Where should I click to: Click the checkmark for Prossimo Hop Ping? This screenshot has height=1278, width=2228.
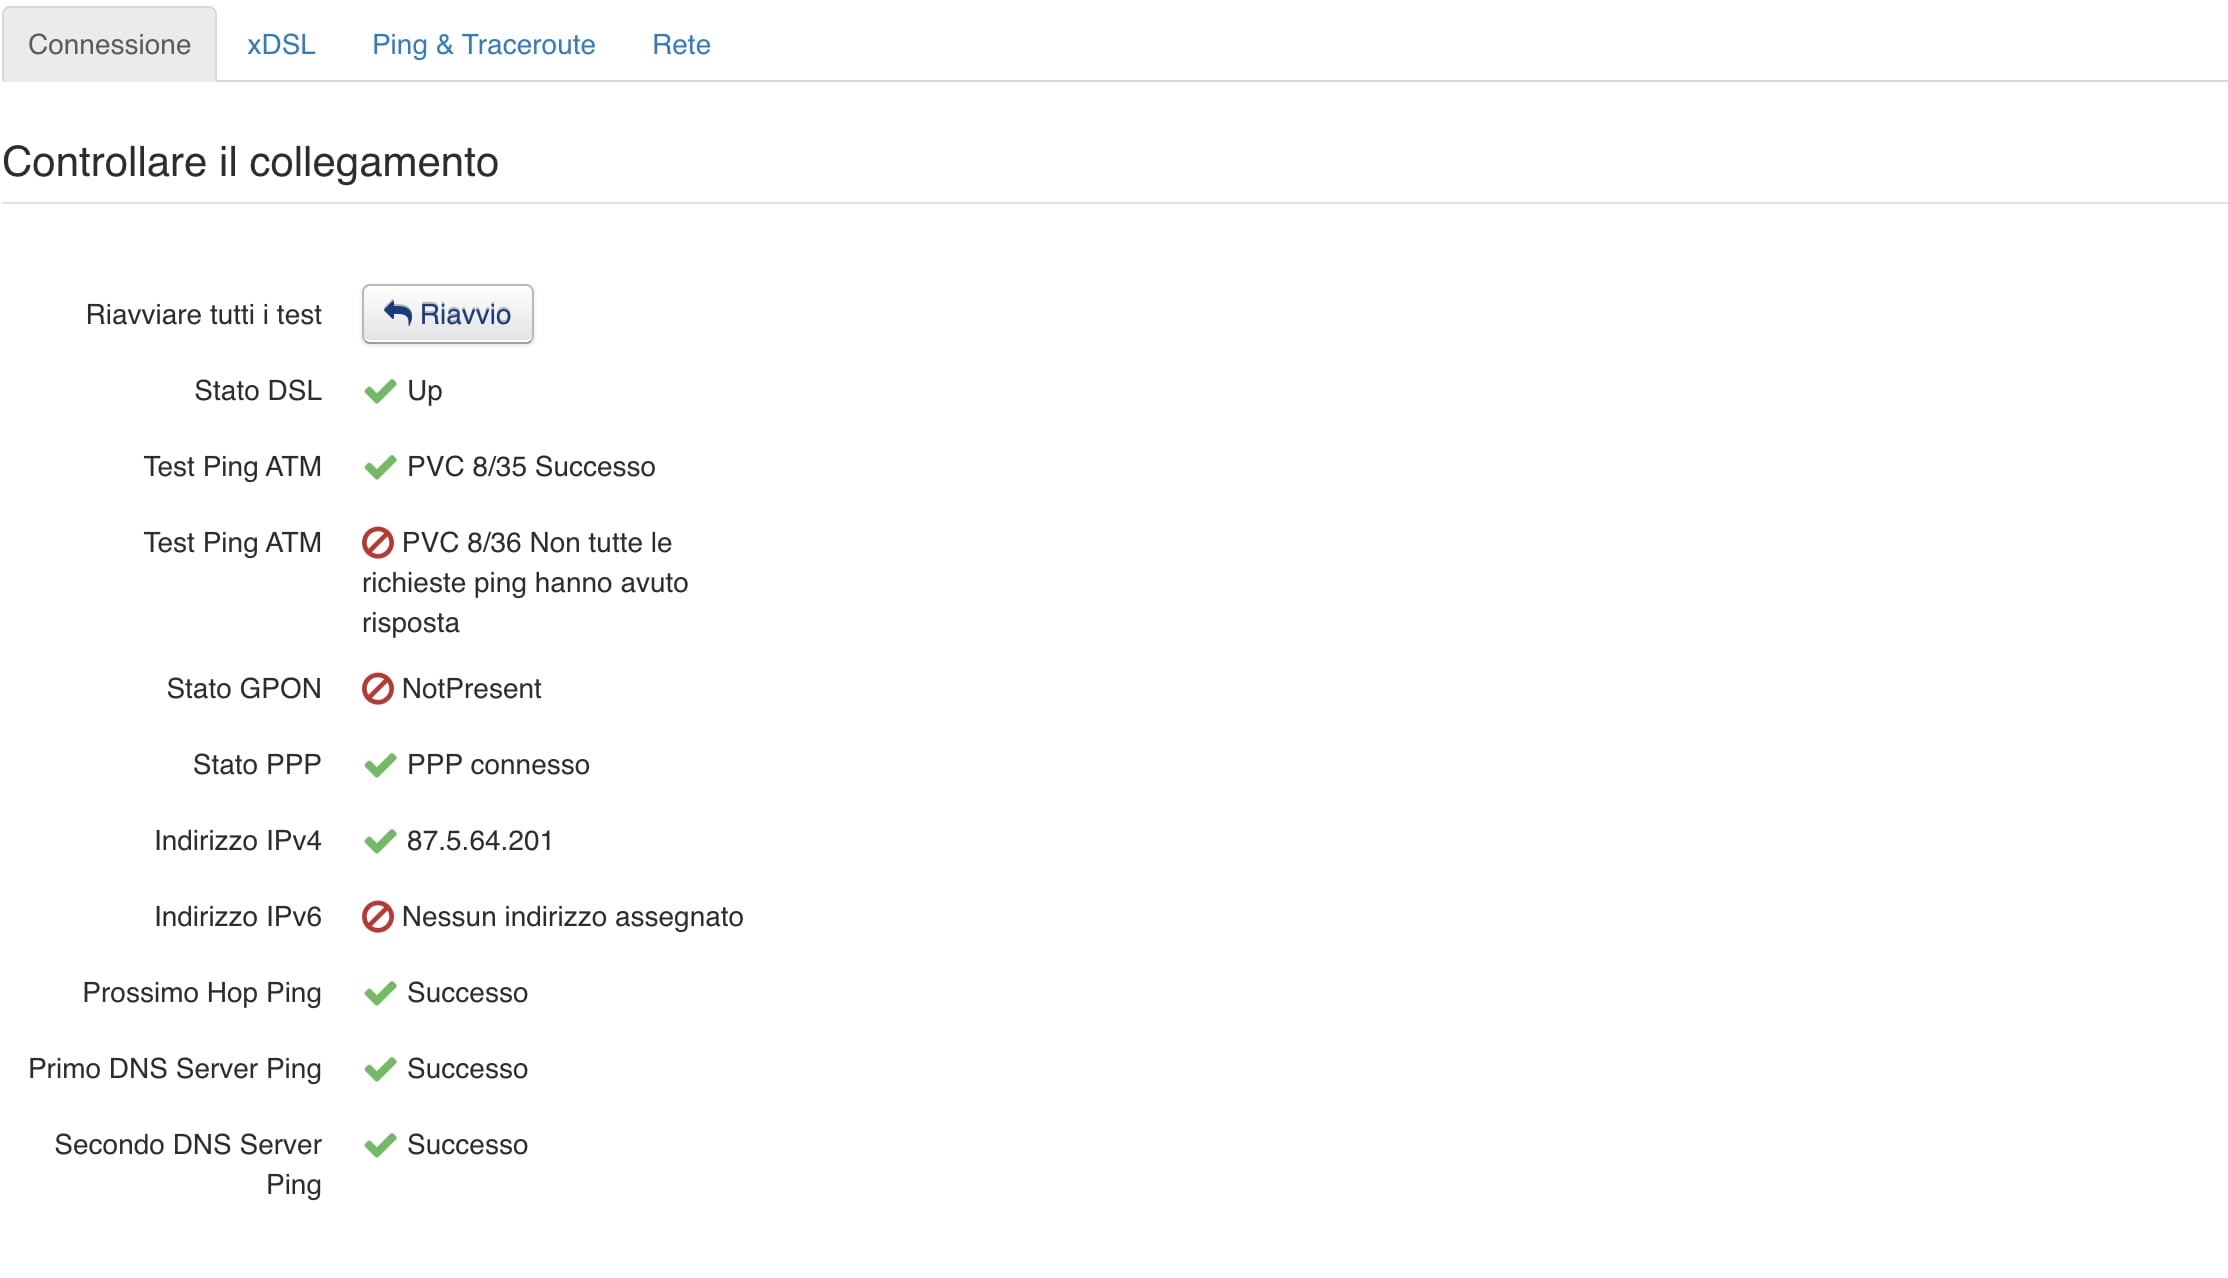(x=380, y=993)
